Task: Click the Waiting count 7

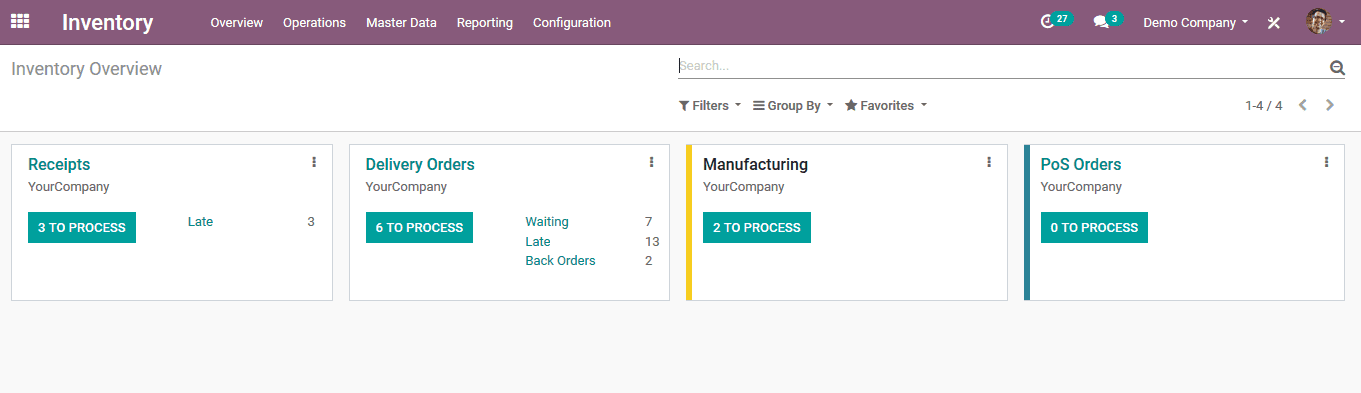Action: click(x=648, y=222)
